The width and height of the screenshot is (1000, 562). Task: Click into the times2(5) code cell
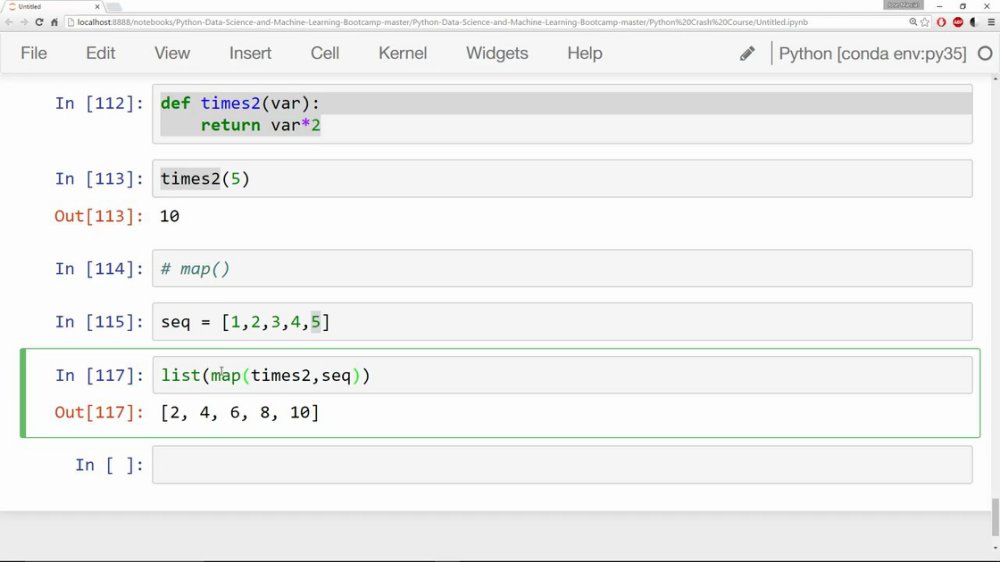[562, 179]
